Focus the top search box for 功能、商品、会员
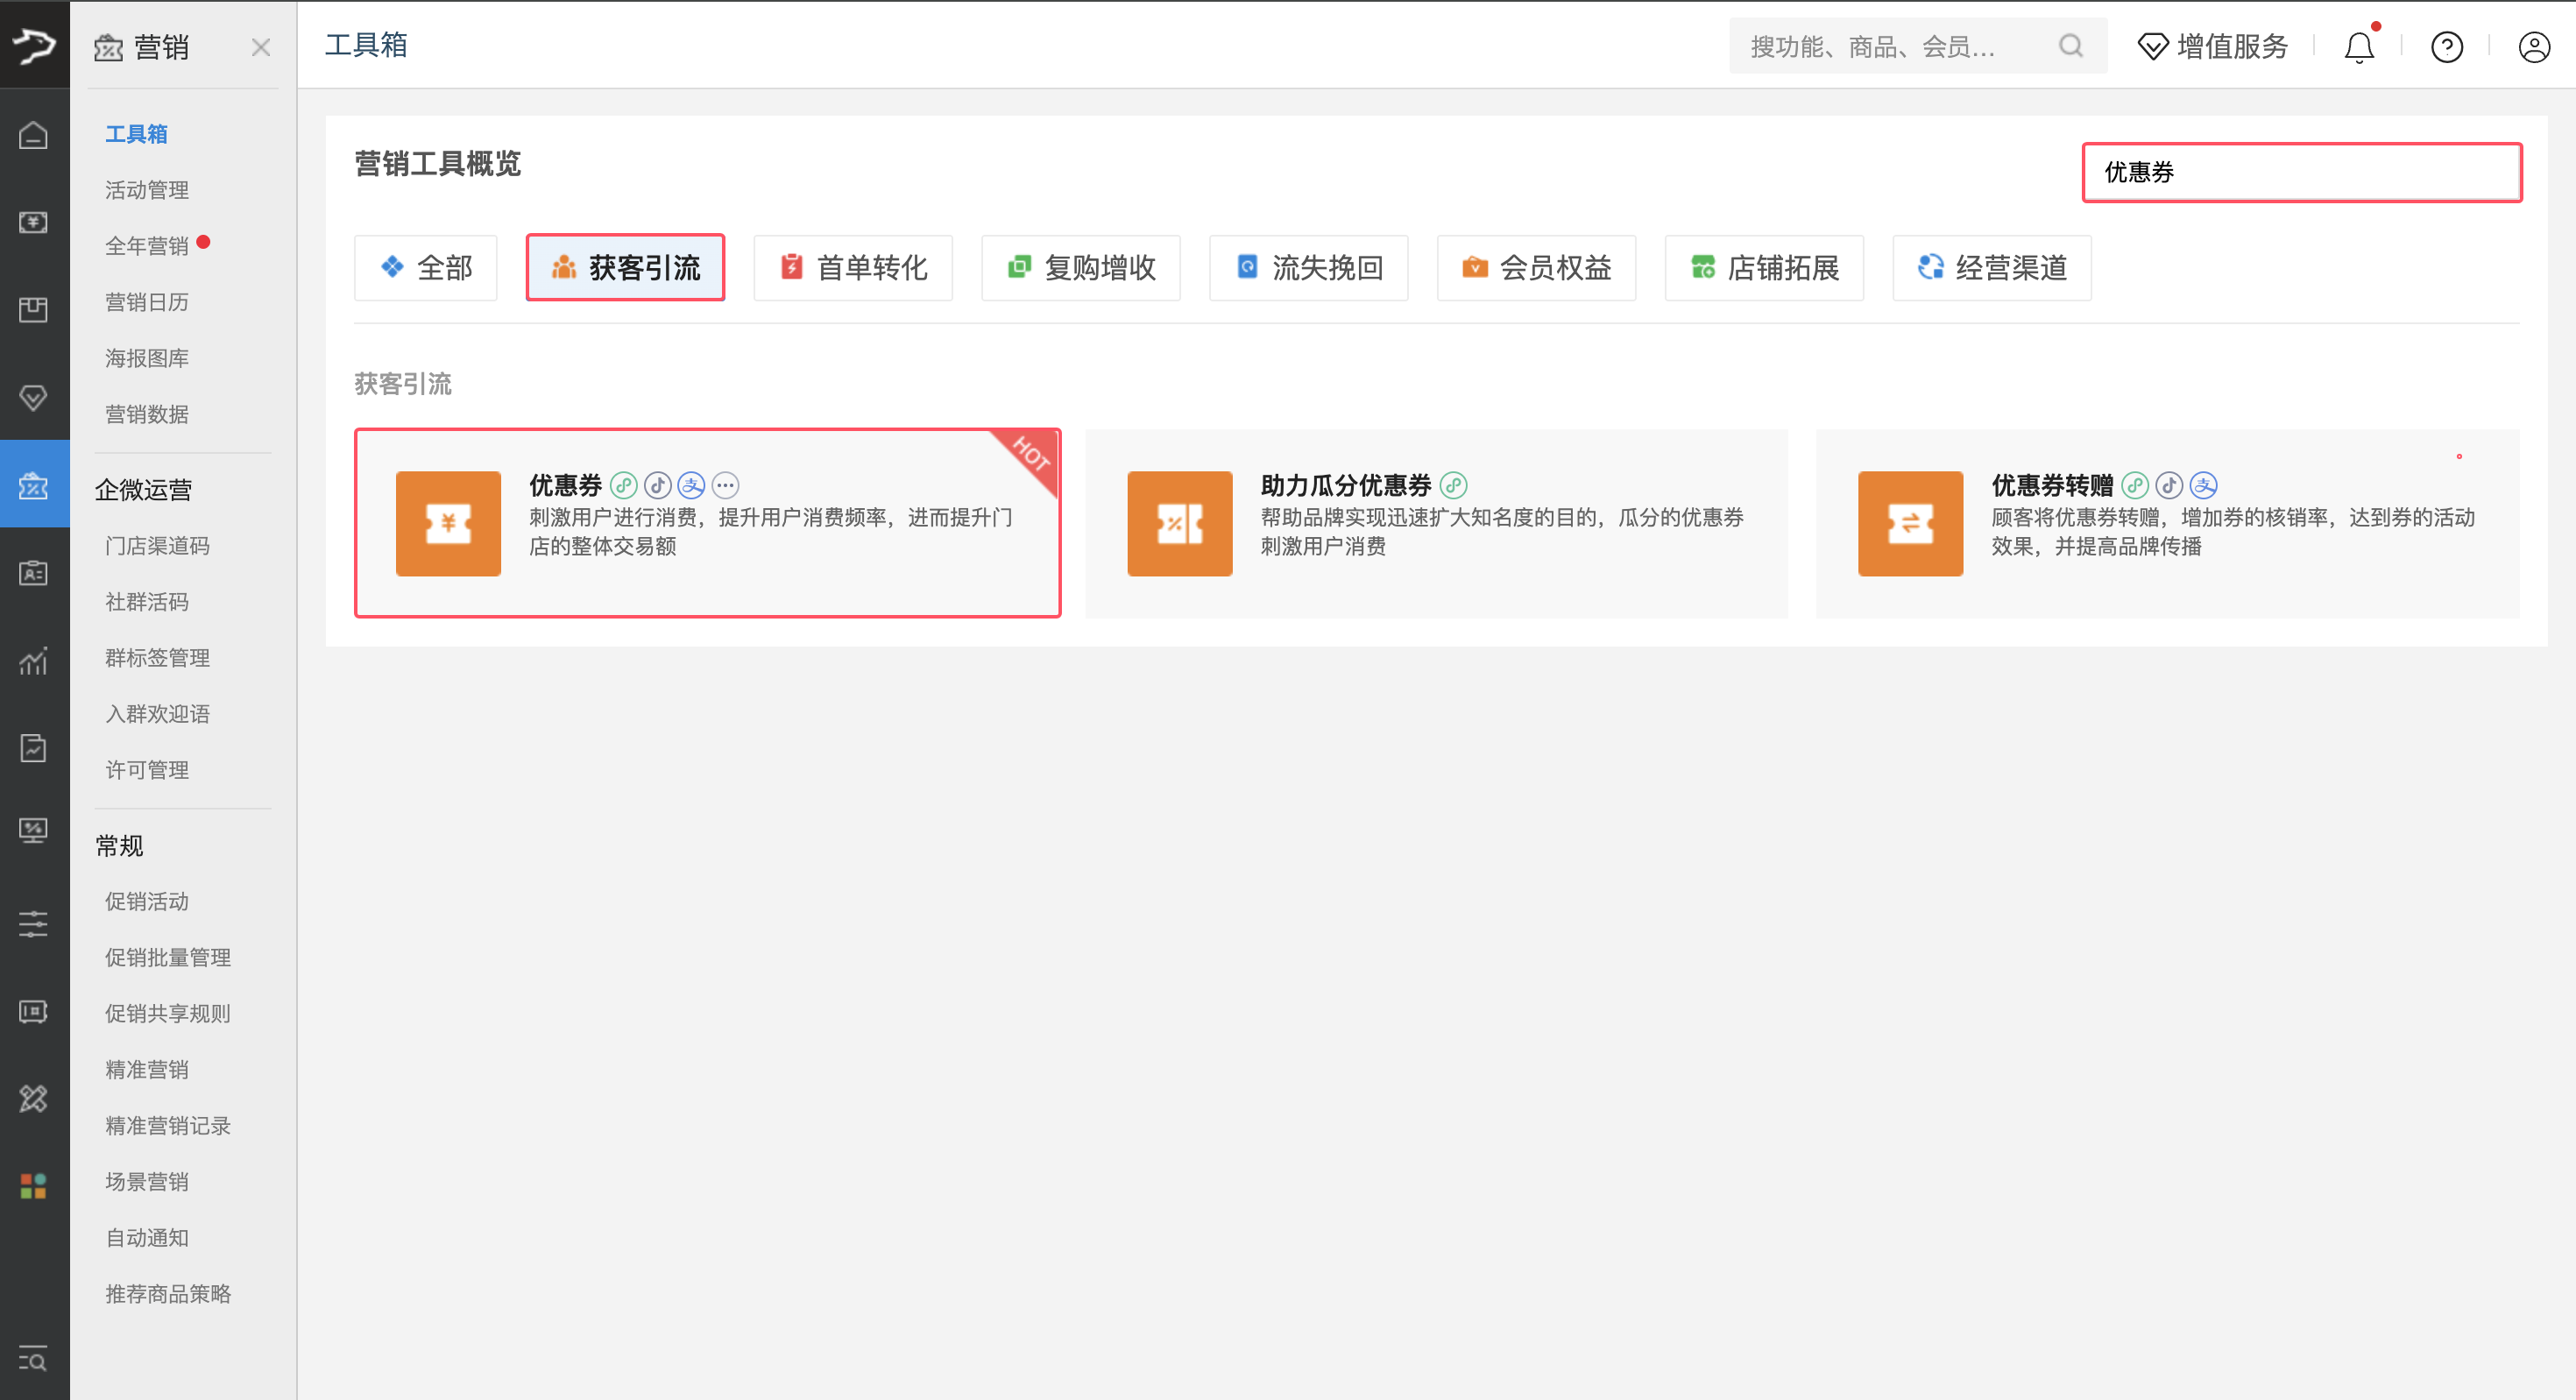 [1918, 46]
